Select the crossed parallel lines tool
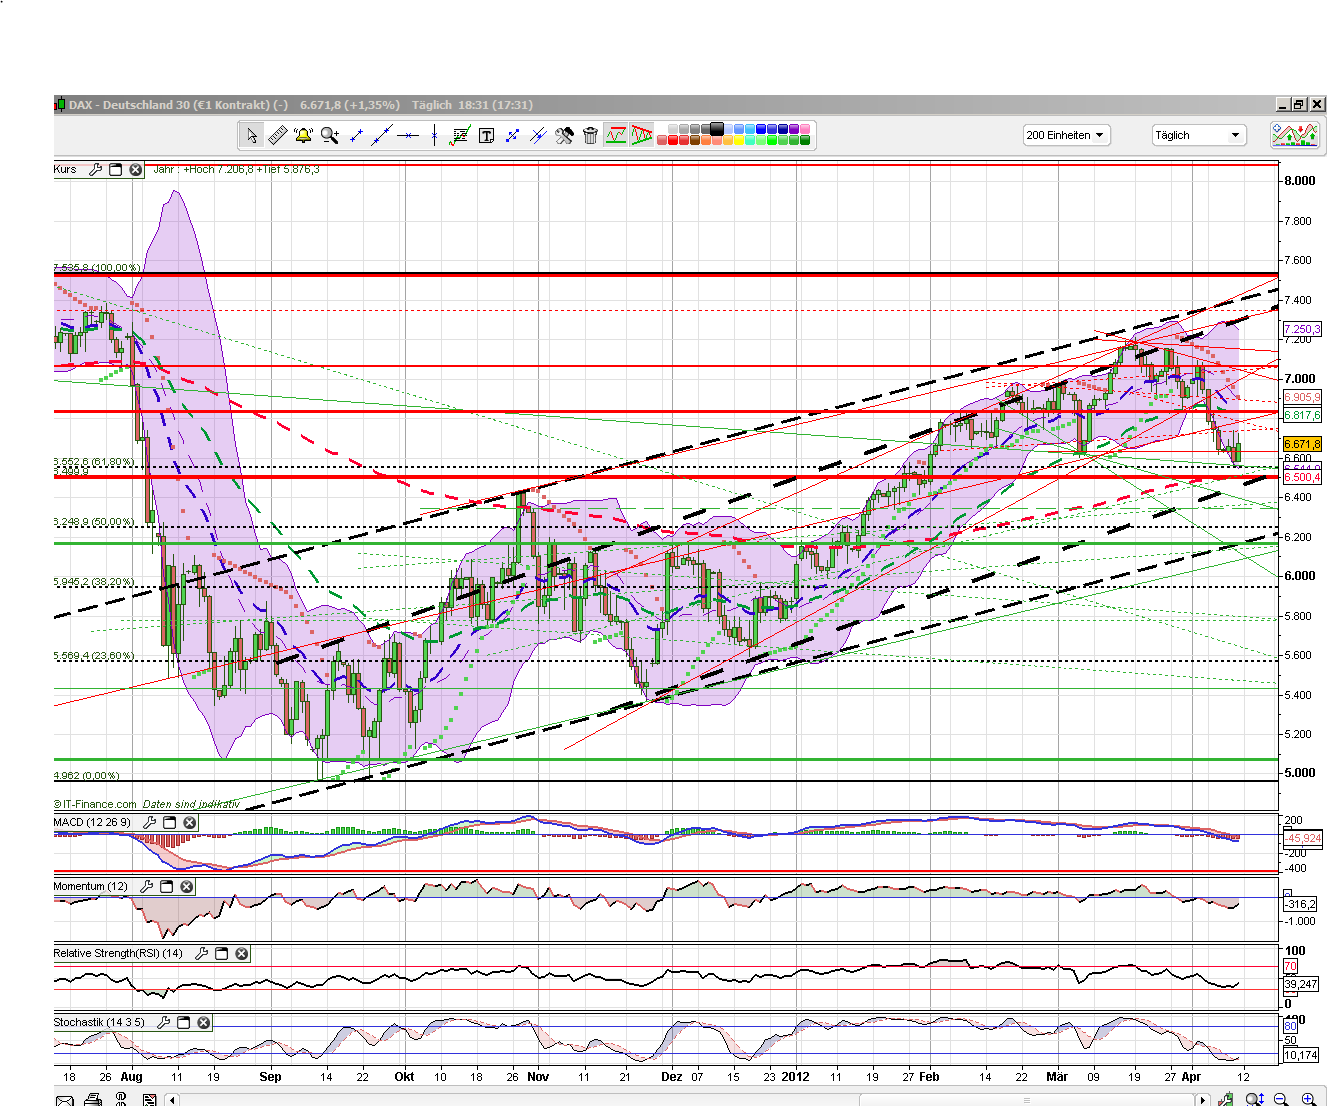This screenshot has width=1327, height=1106. point(538,135)
